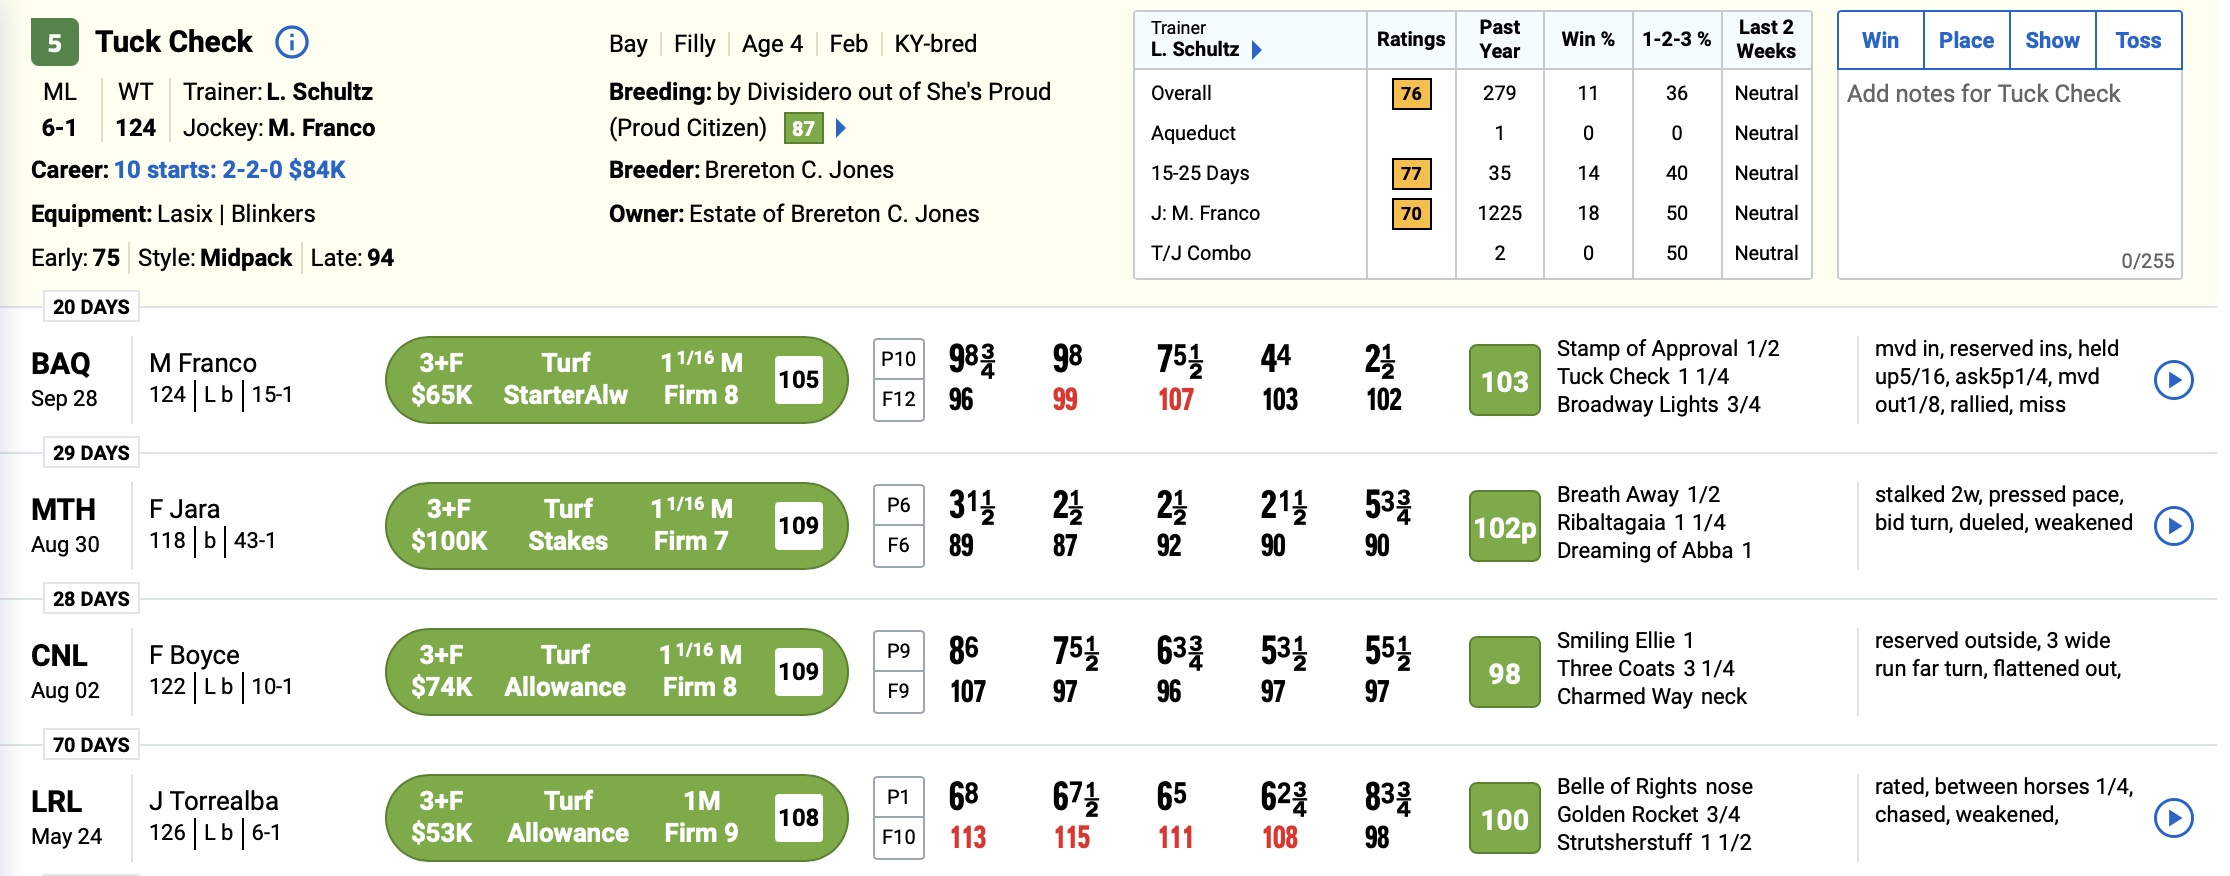Click the green number 5 saddlecloth badge
Image resolution: width=2230 pixels, height=876 pixels.
point(55,43)
